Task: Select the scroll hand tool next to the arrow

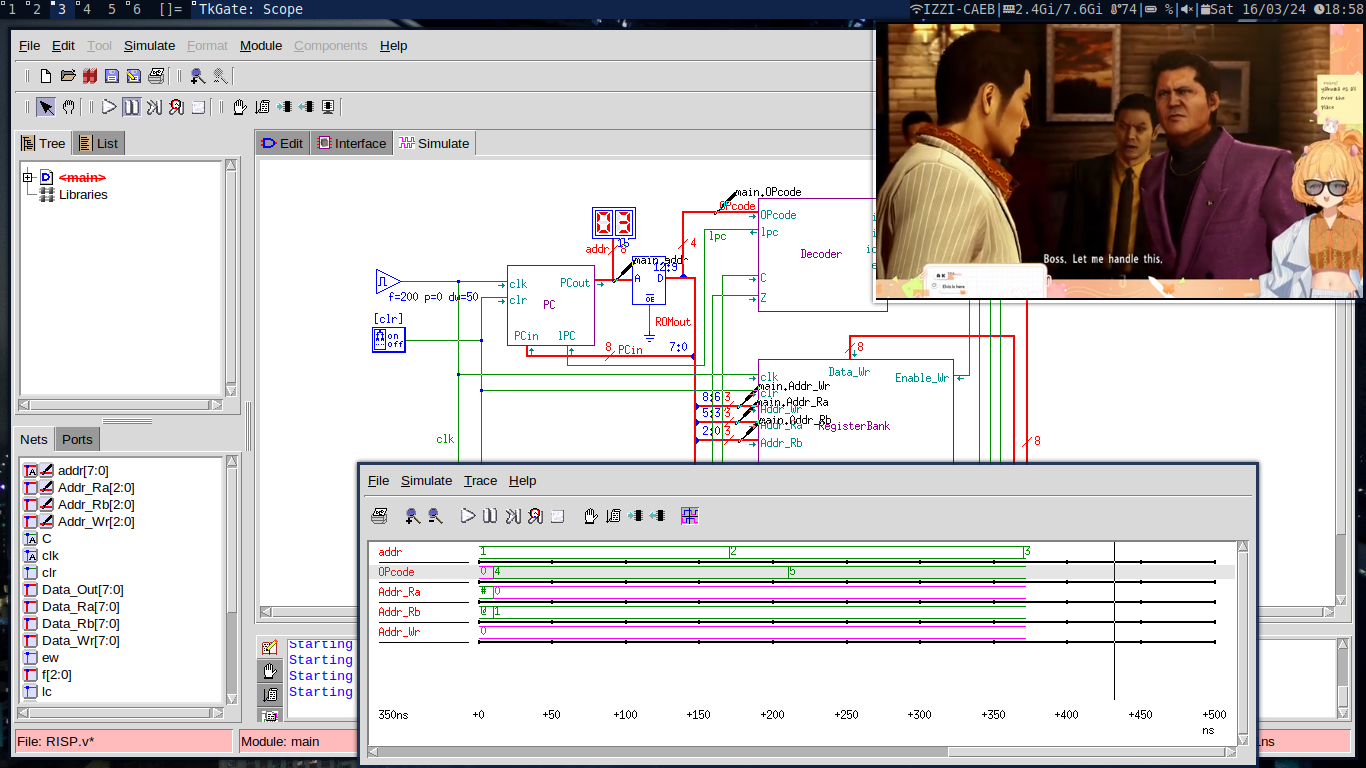Action: pos(69,107)
